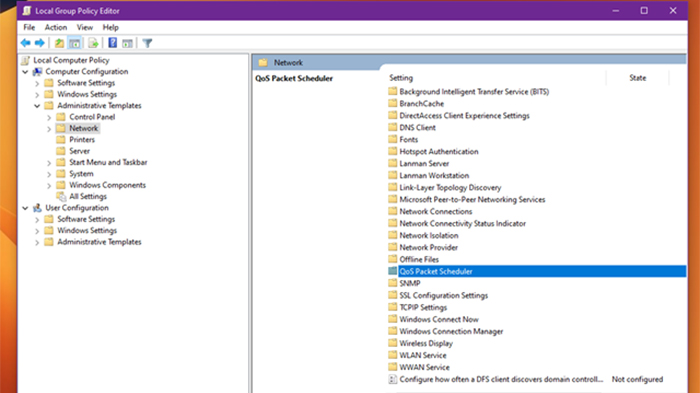700x393 pixels.
Task: Open the Help toolbar icon
Action: [x=112, y=43]
